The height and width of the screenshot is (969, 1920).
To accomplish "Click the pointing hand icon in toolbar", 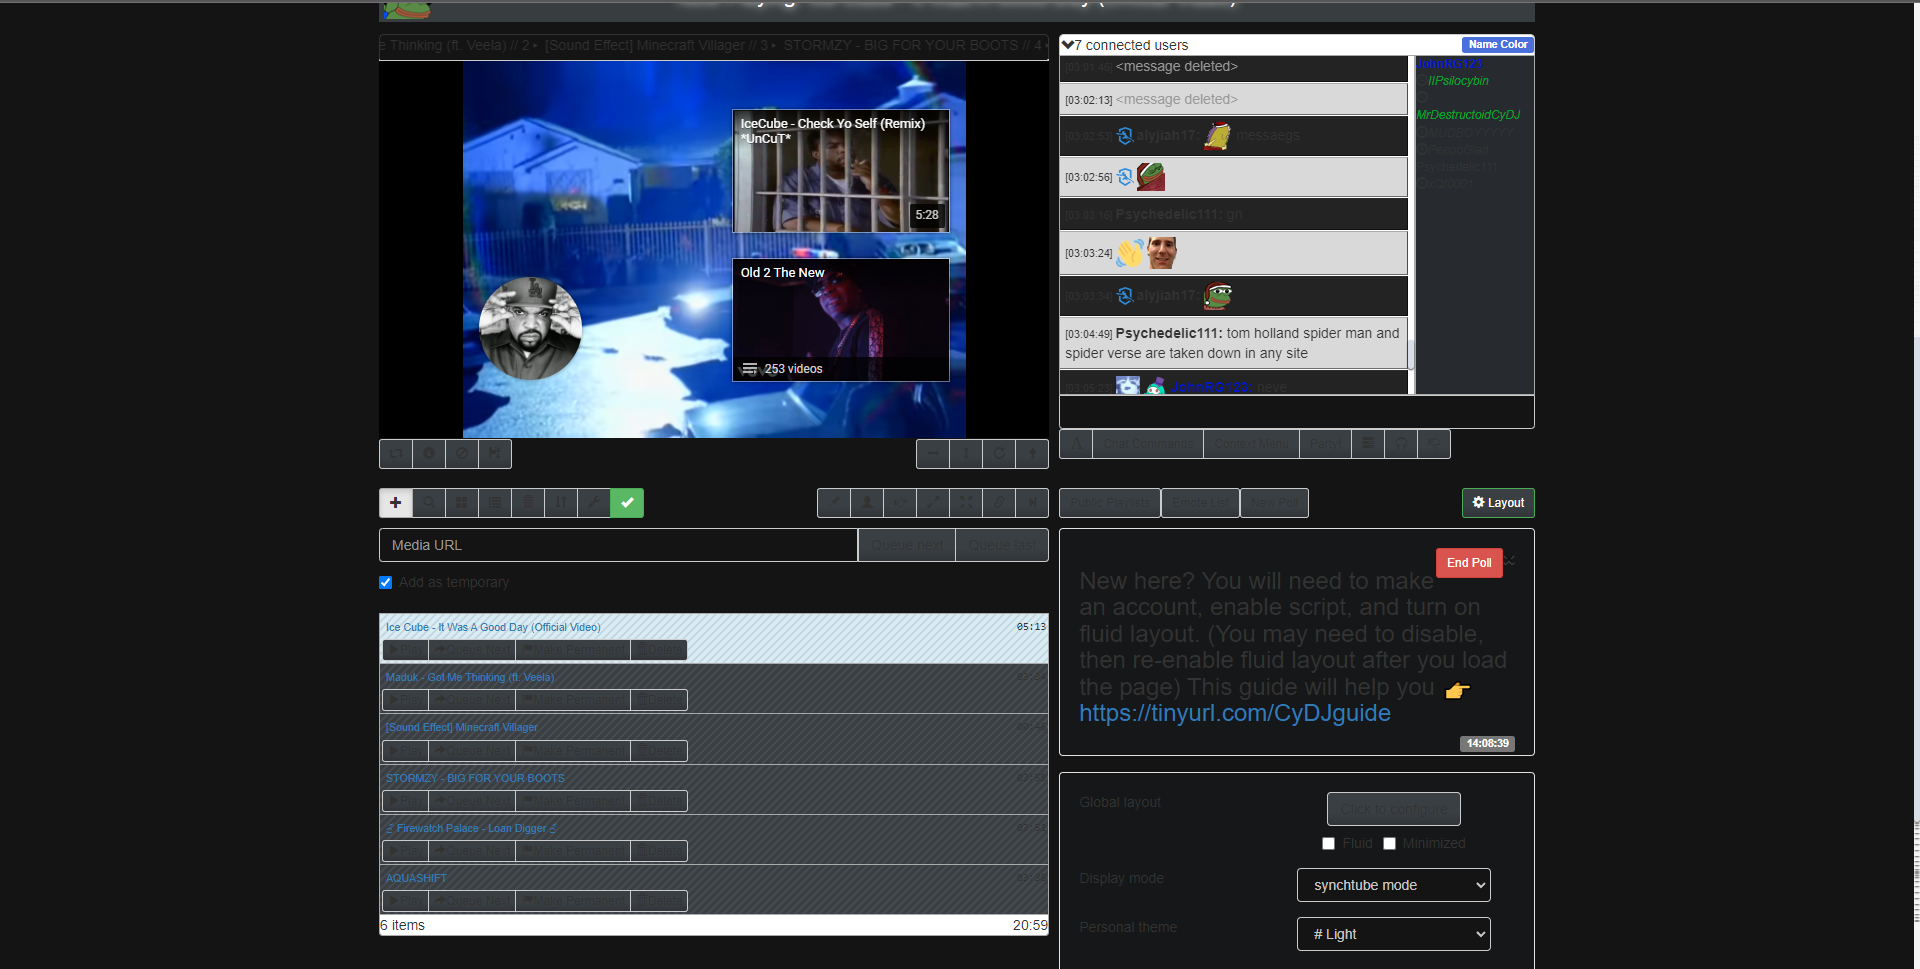I will coord(900,503).
